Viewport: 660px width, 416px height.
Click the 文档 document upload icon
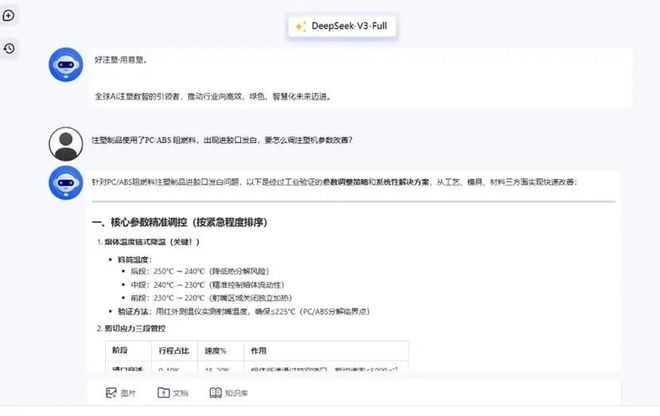click(x=163, y=393)
